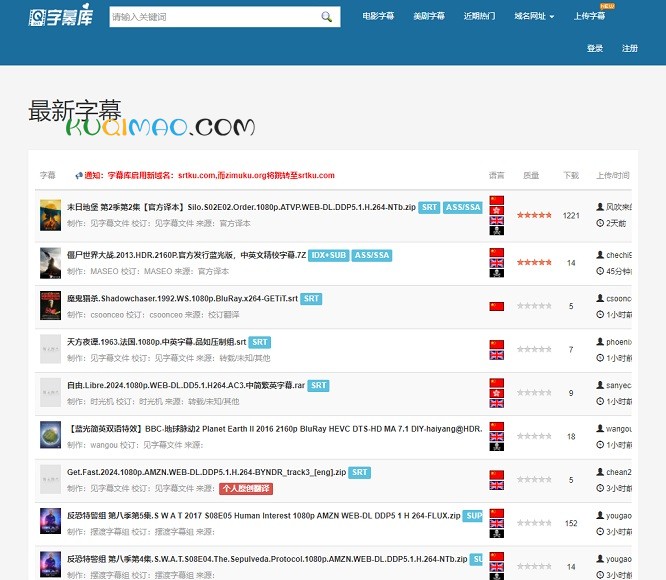Click the SRT tag on Shadowchaser row

tap(311, 298)
